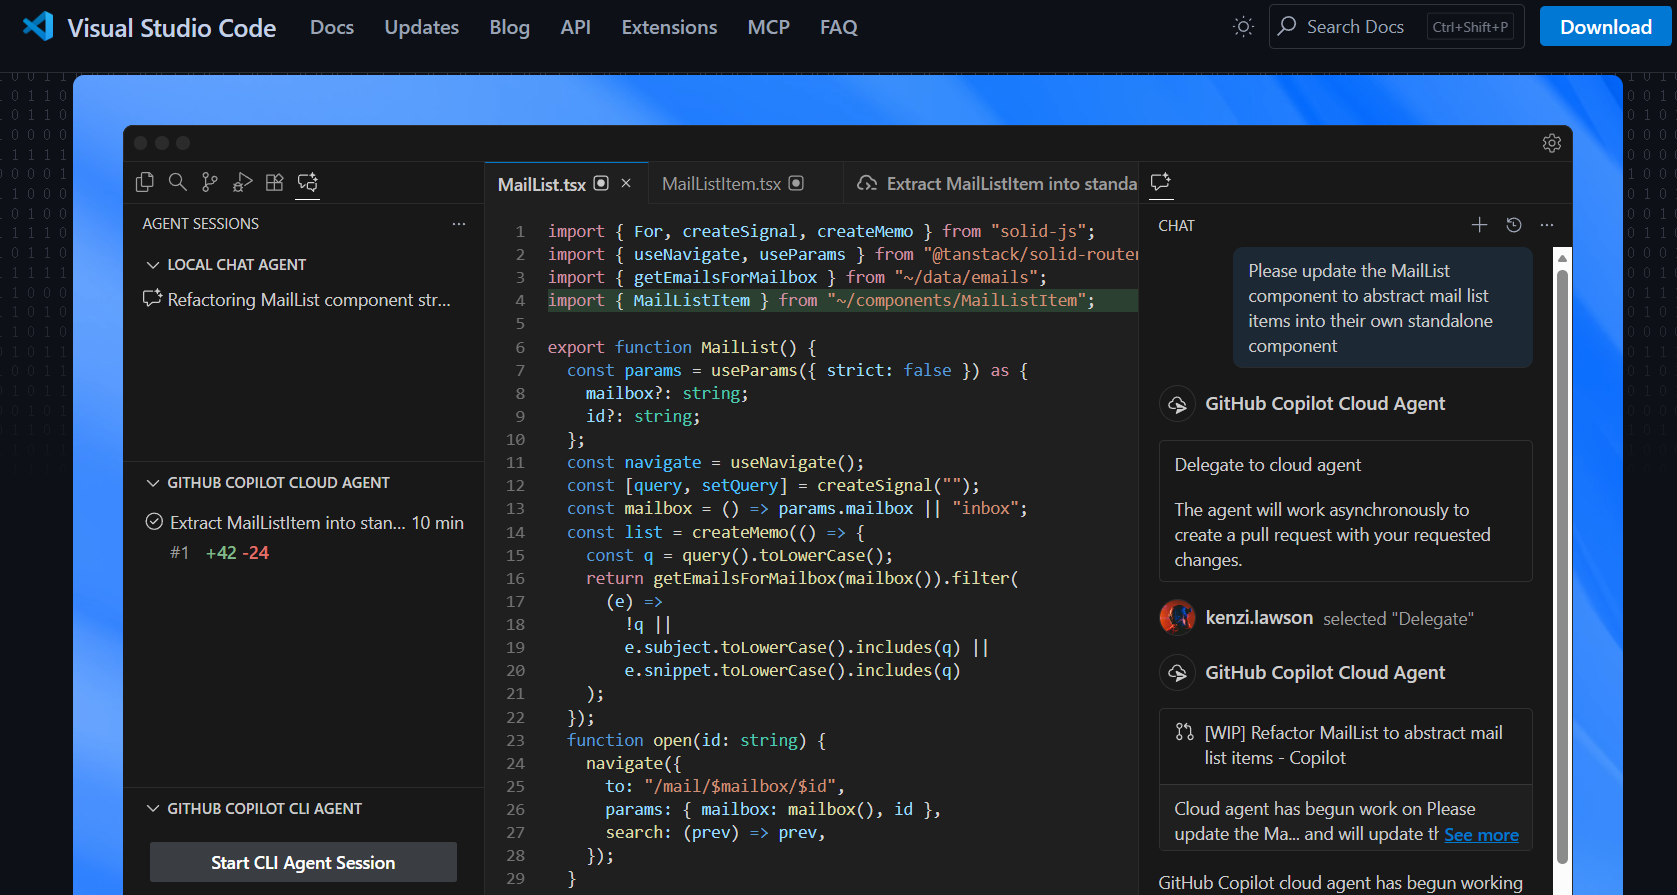Open the CHAT panel more actions ellipsis
Viewport: 1677px width, 895px height.
(1547, 225)
